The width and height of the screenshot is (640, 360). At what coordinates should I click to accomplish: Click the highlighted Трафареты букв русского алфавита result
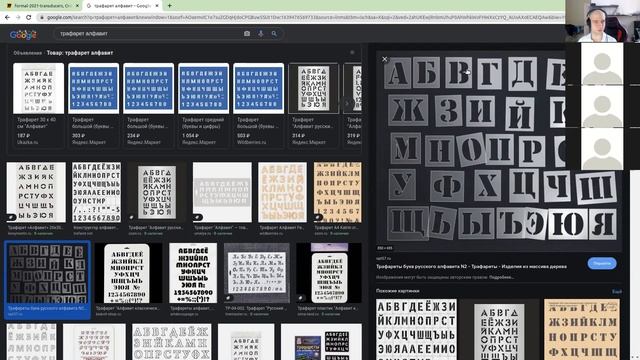pos(47,280)
